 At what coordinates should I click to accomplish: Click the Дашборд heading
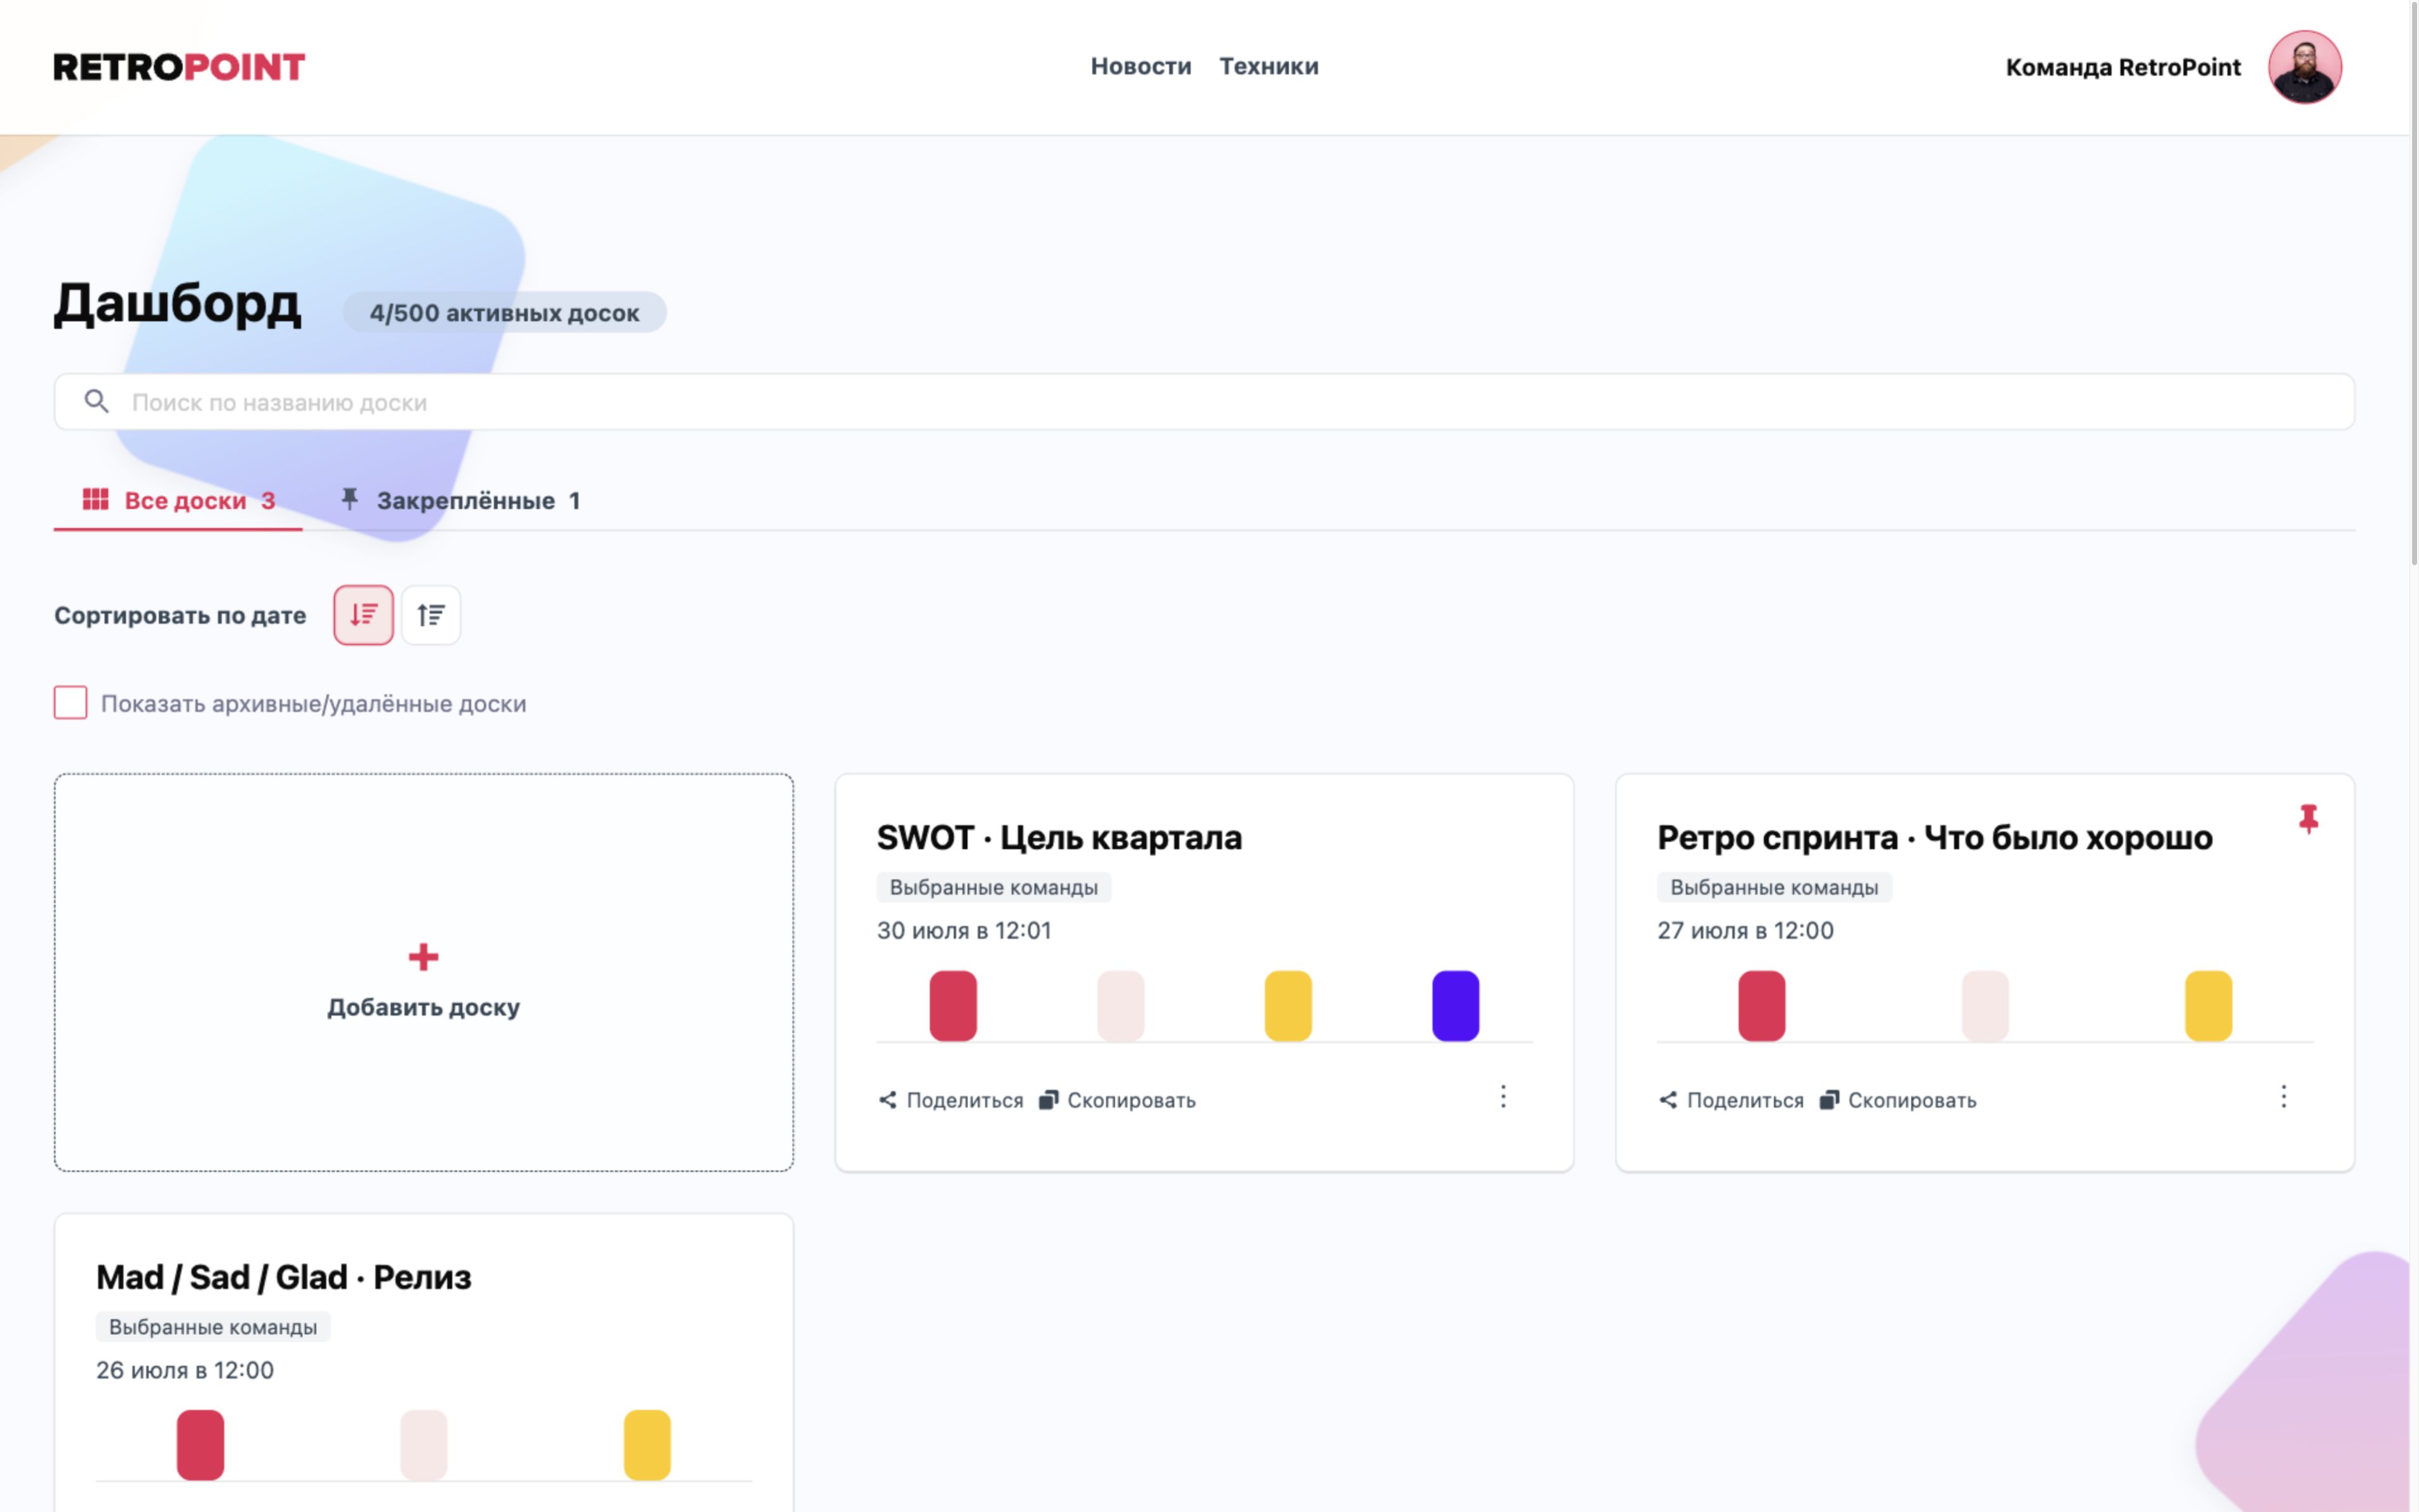(x=177, y=304)
